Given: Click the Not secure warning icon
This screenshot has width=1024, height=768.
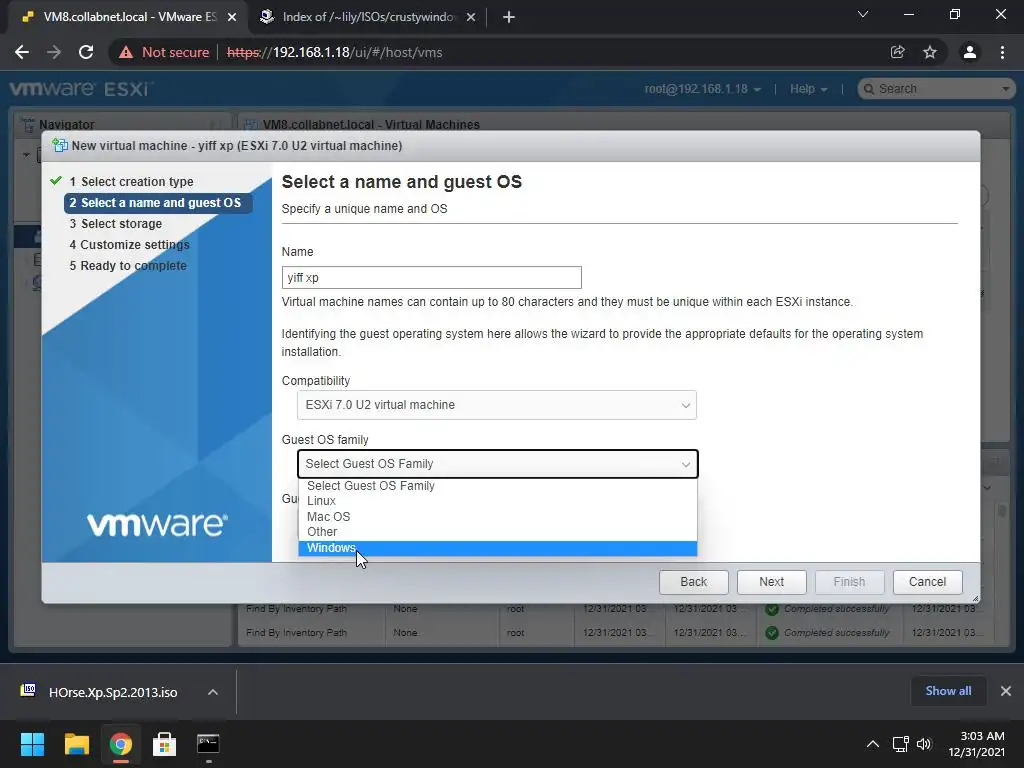Looking at the screenshot, I should click(x=126, y=52).
